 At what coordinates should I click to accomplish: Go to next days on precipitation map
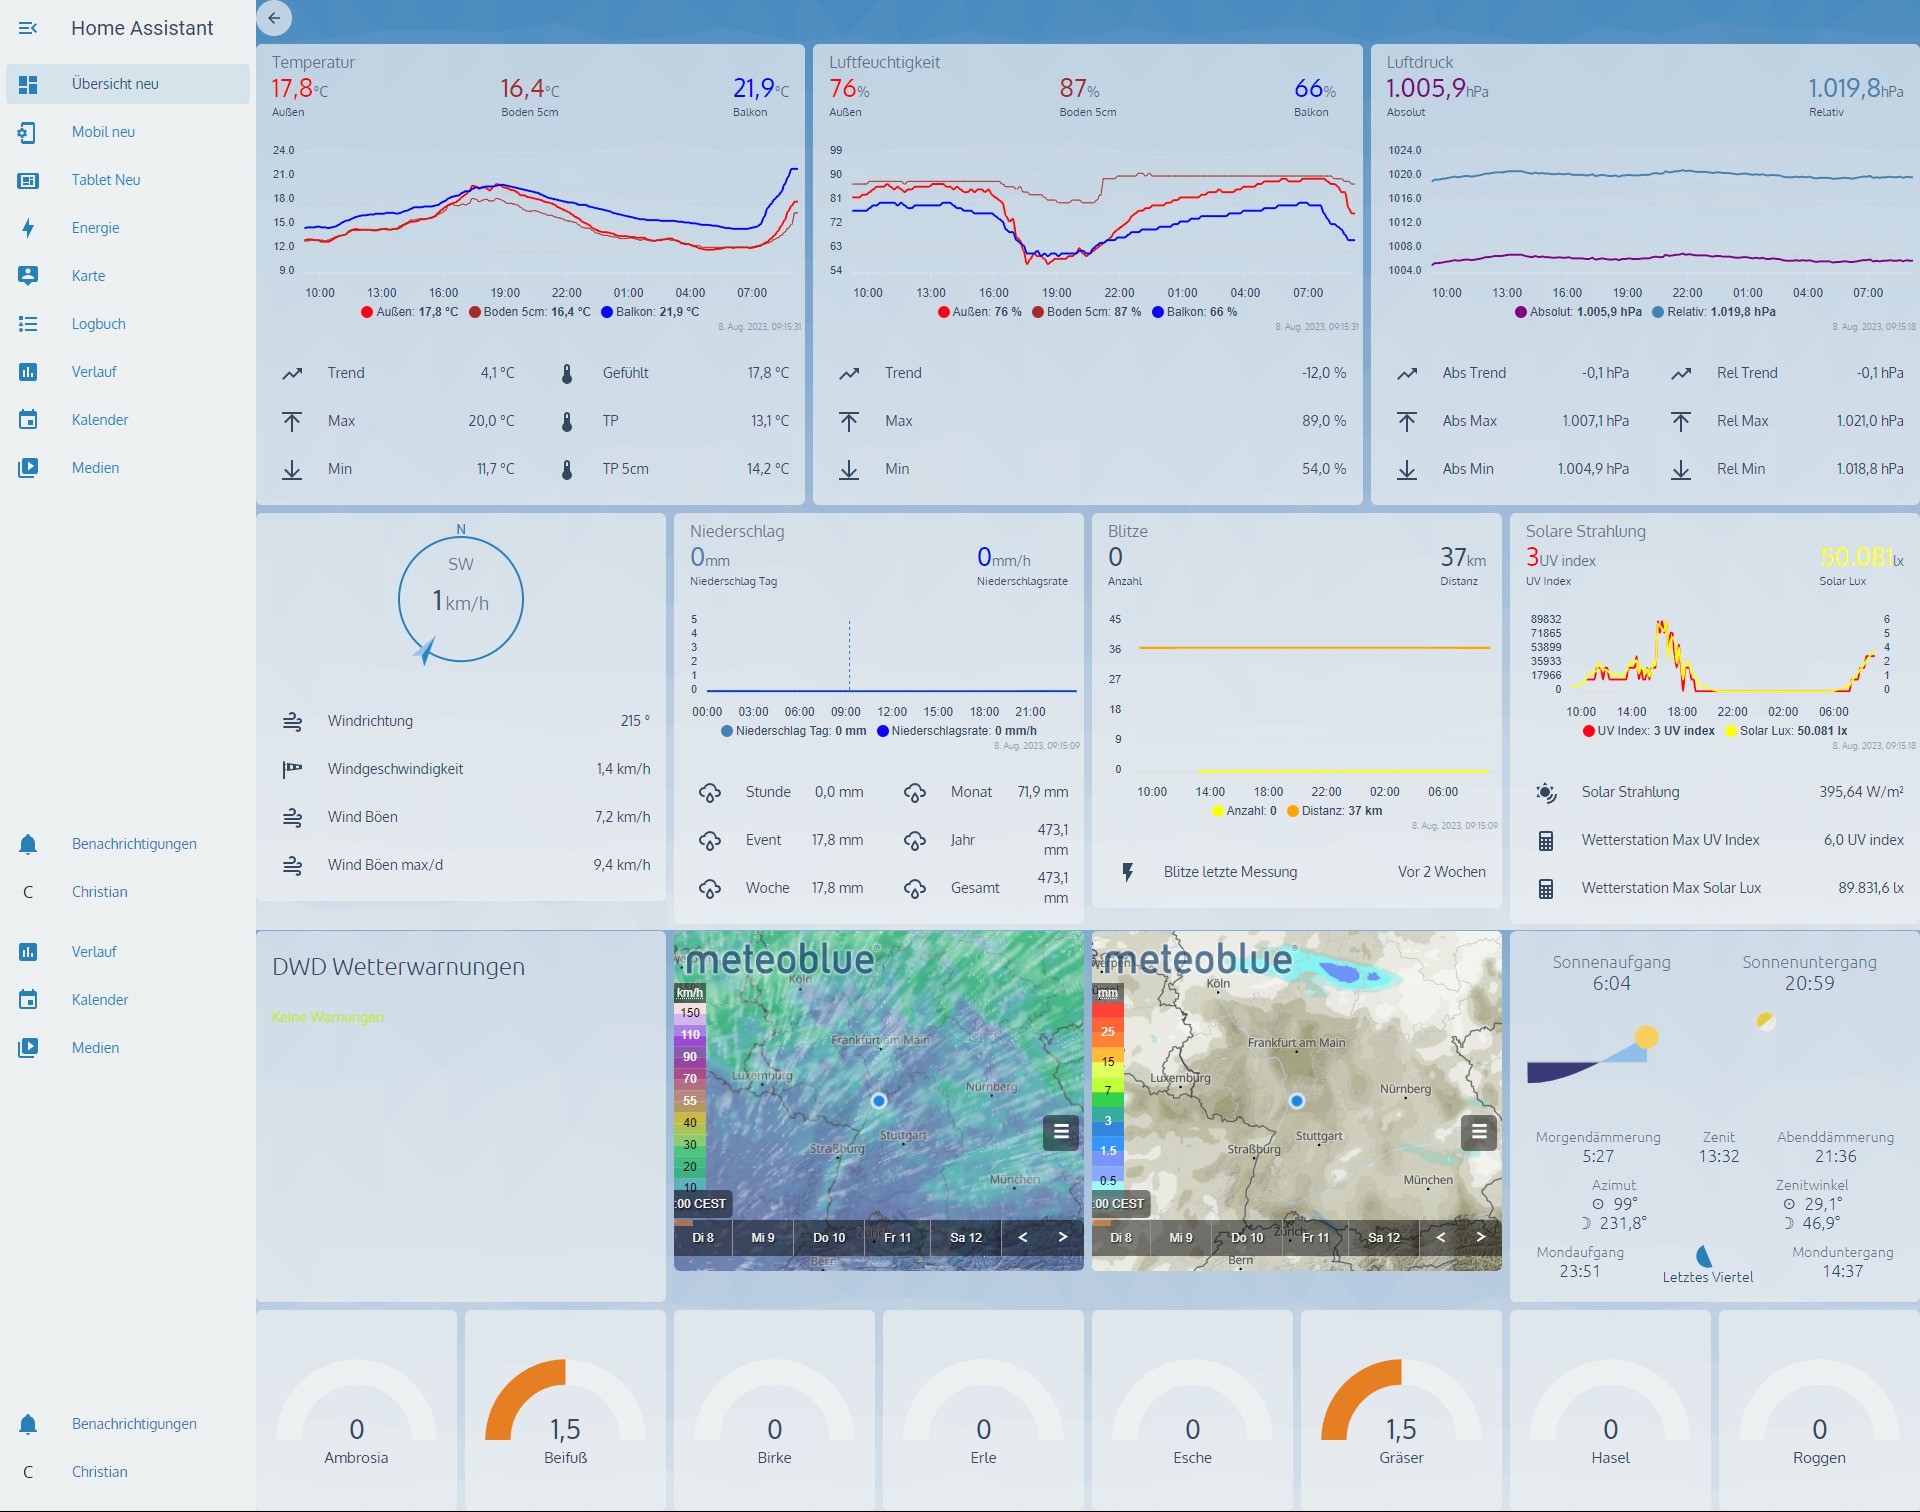tap(1481, 1238)
